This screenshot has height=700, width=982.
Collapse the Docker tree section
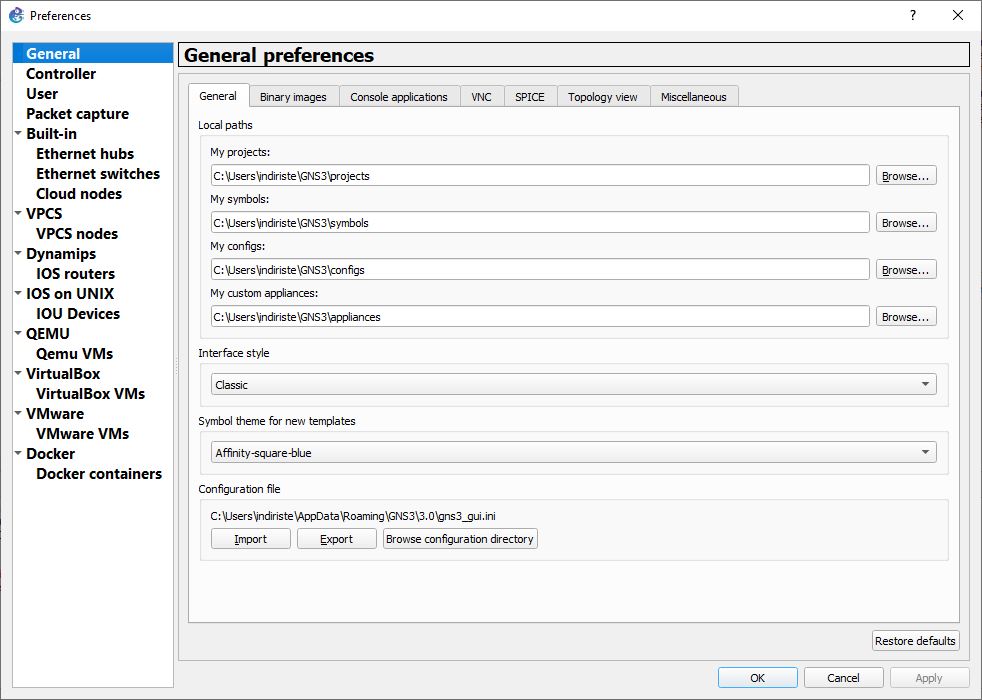18,454
